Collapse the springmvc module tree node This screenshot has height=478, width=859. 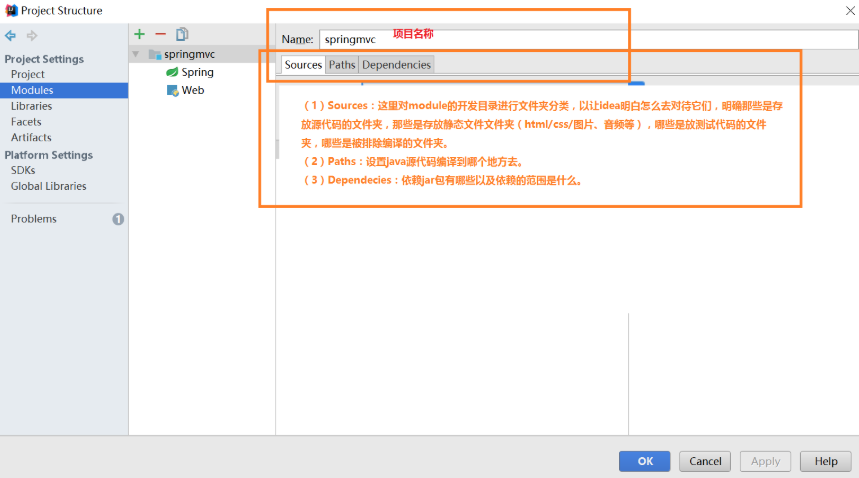point(136,54)
